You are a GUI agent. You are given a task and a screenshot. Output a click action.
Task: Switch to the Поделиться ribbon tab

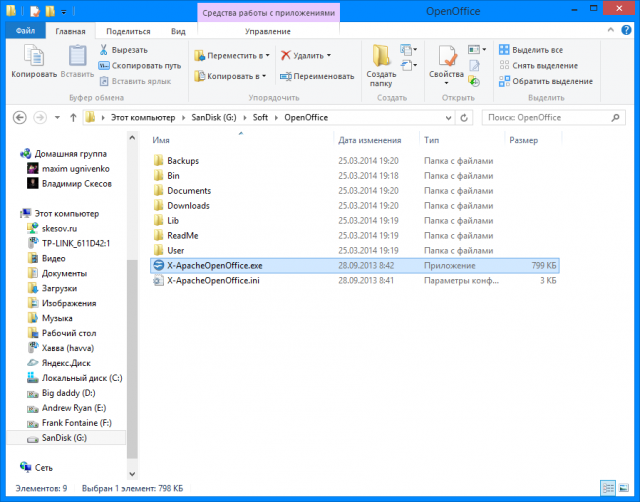pyautogui.click(x=128, y=31)
